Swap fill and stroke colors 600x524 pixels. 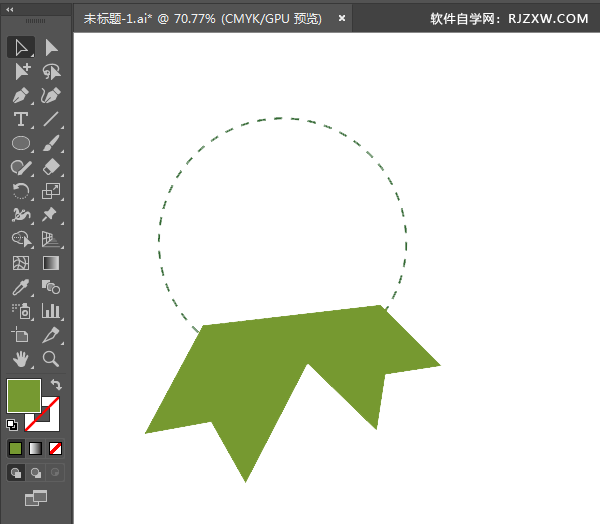click(x=56, y=384)
